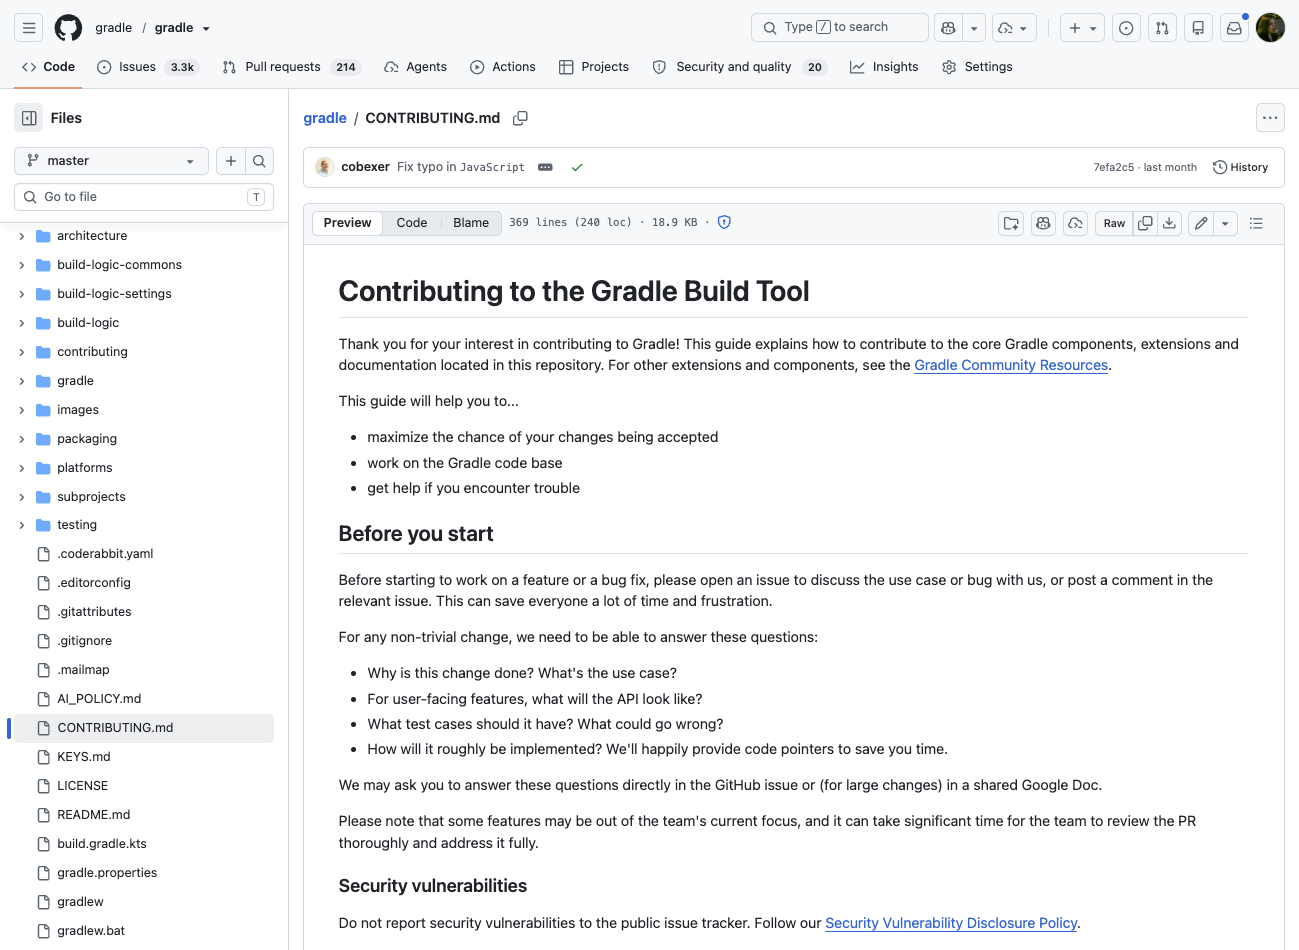Copy raw file contents

(x=1146, y=223)
